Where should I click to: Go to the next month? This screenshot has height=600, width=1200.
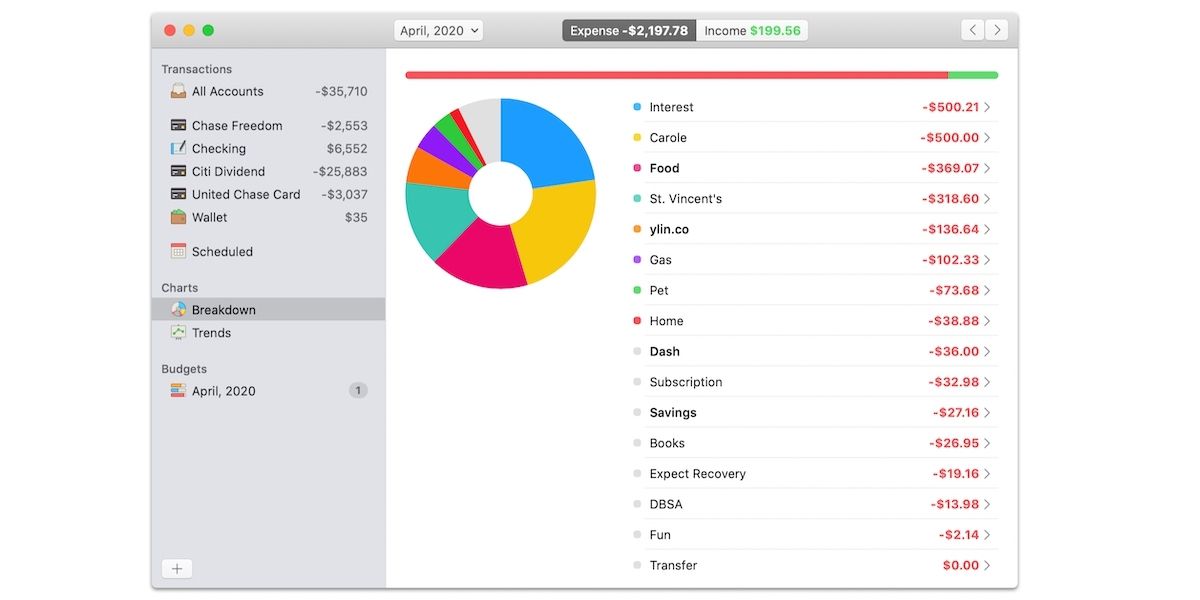coord(996,30)
